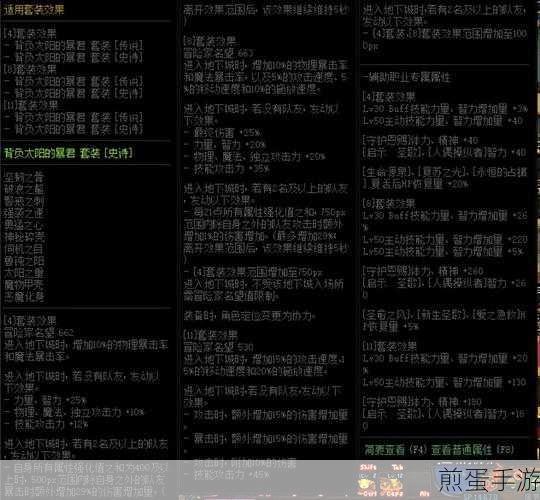Click the 适用套装效果 header text
Viewport: 540px width, 500px height.
point(34,10)
